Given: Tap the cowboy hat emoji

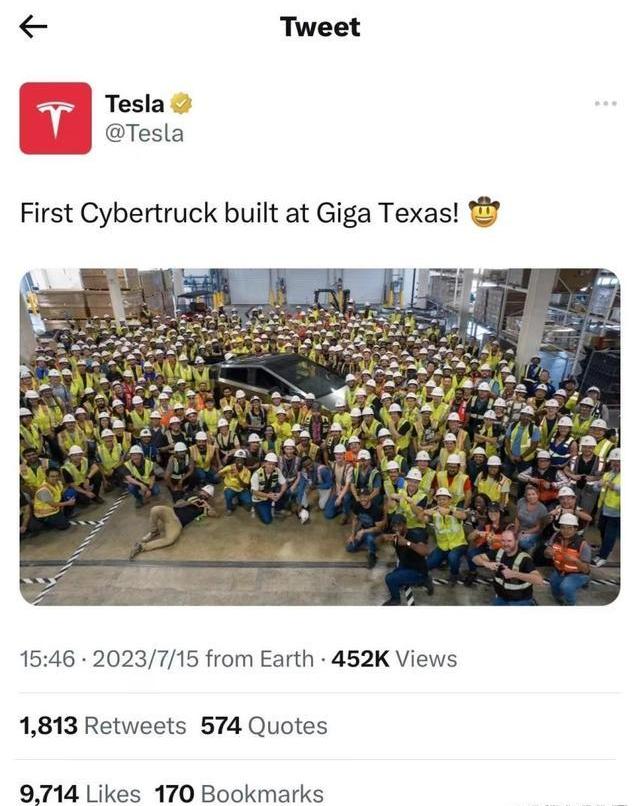Looking at the screenshot, I should click(x=484, y=212).
